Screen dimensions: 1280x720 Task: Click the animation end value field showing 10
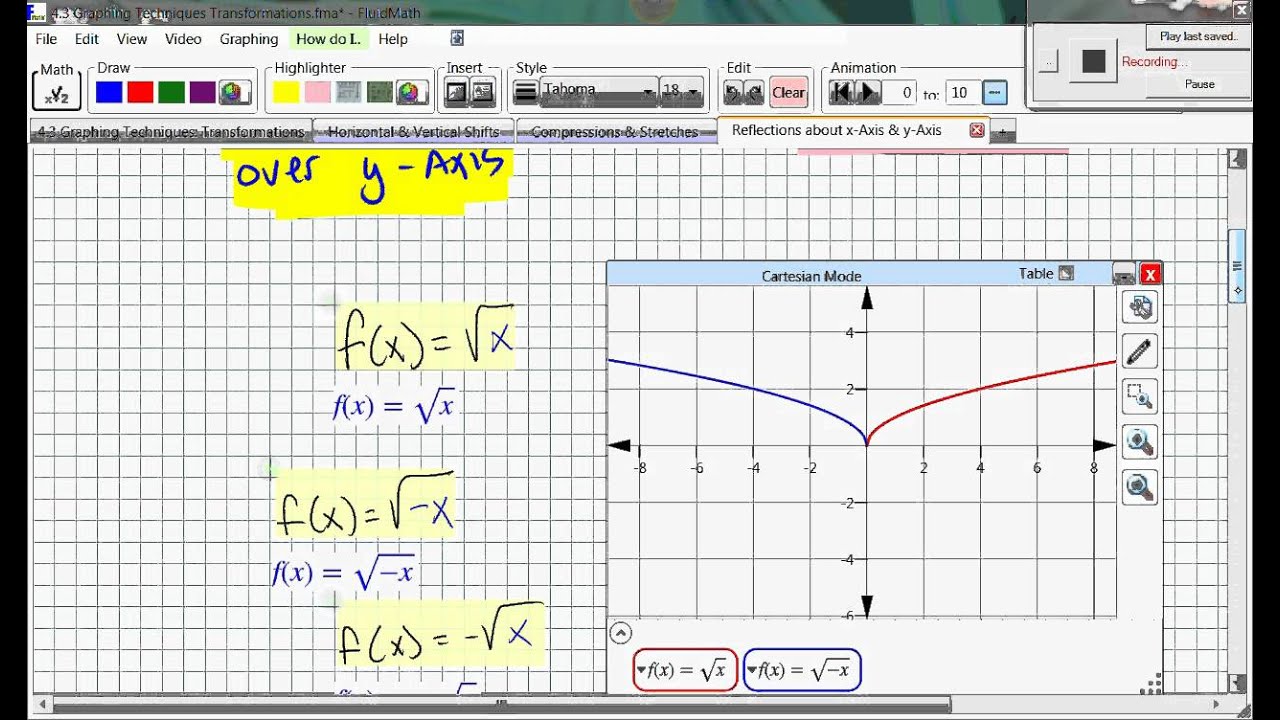(961, 93)
